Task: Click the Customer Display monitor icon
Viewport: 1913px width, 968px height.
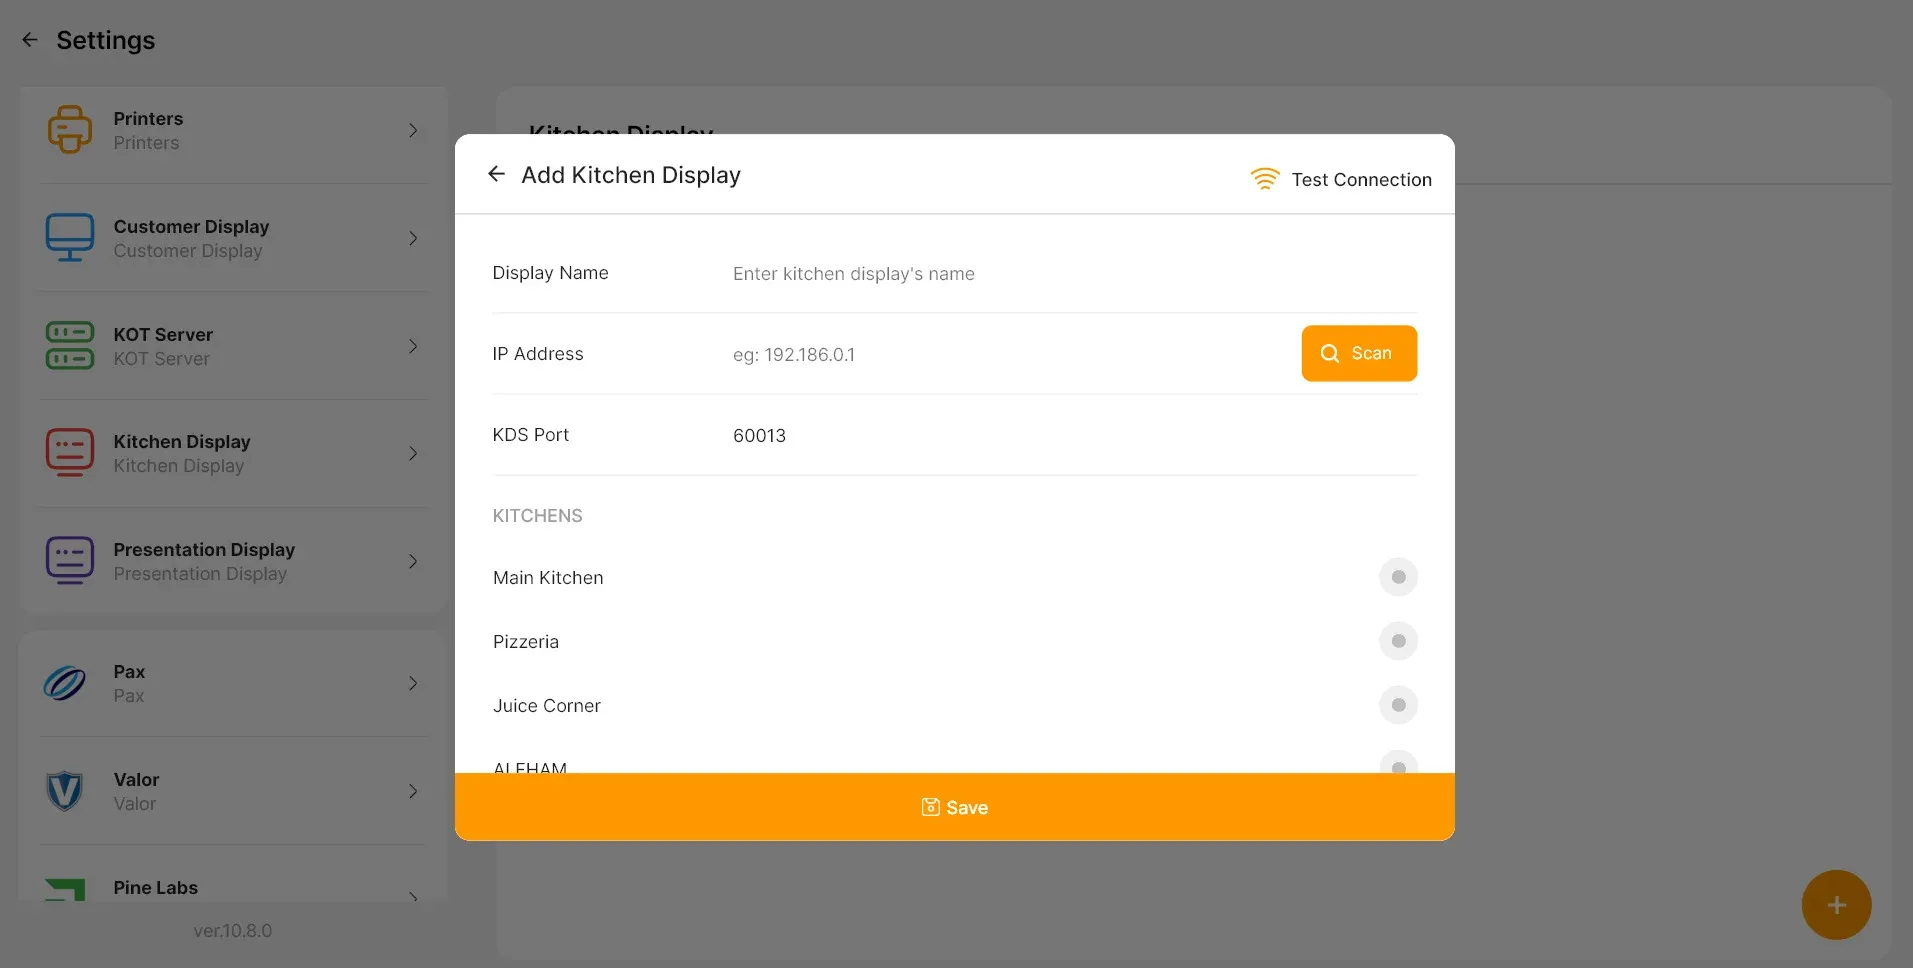Action: click(69, 238)
